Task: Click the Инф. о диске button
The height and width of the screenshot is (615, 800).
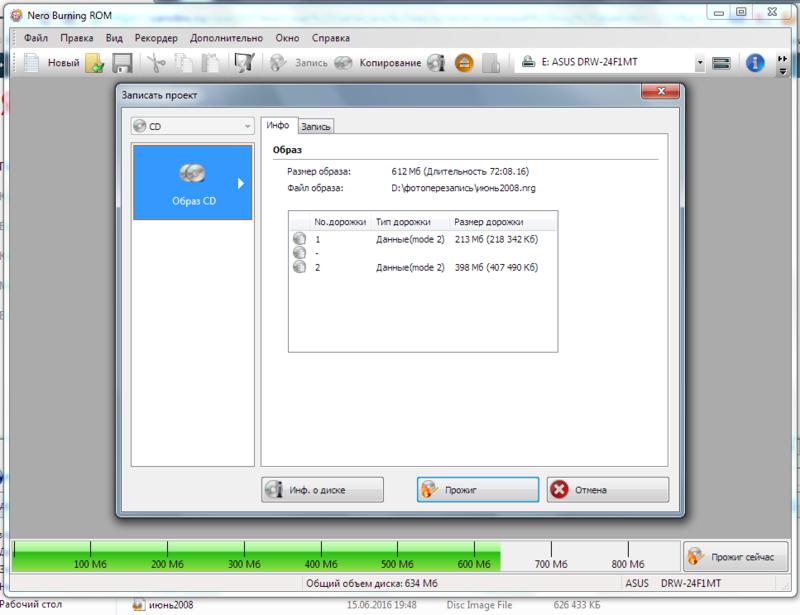Action: pos(322,490)
